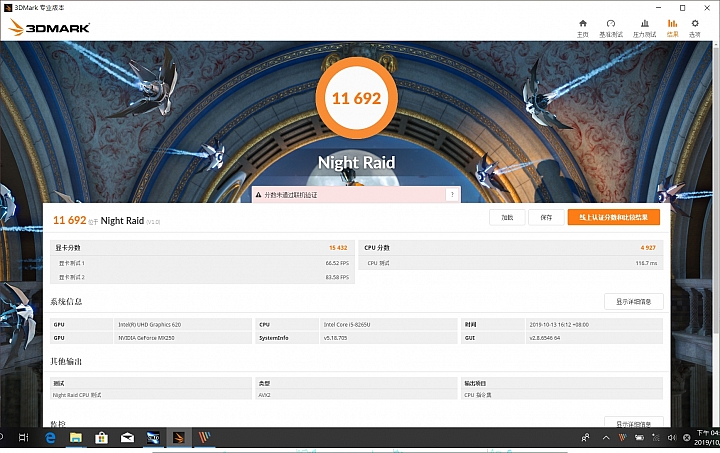Select the AVX2 type value
720x453 pixels.
pos(264,395)
